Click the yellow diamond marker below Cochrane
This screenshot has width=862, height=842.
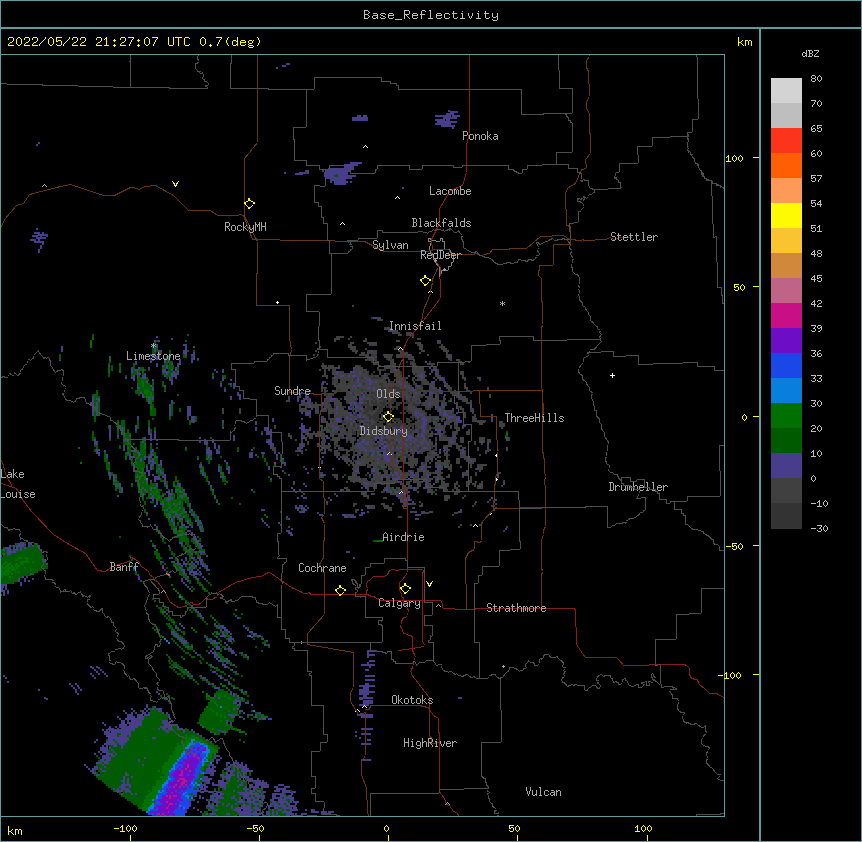(x=340, y=590)
